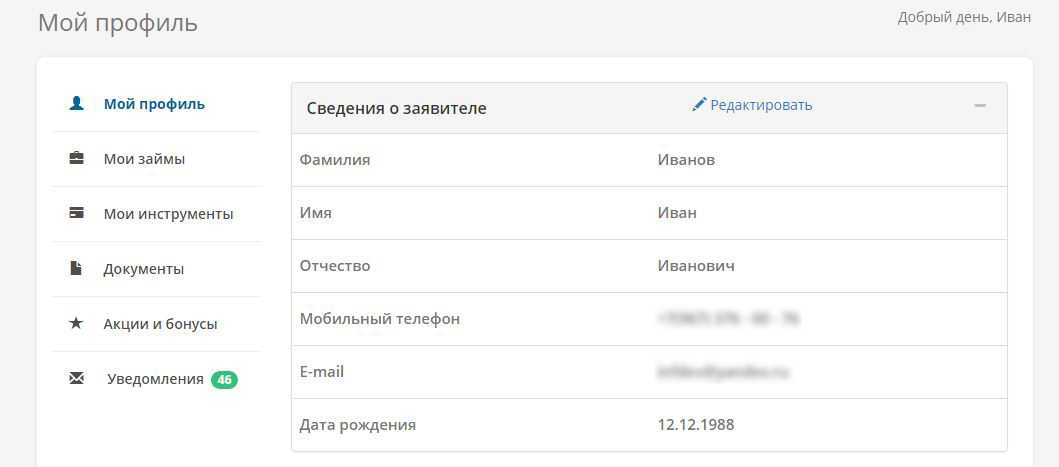The image size is (1059, 467).
Task: Click the card icon for Мои инструменты
Action: click(x=77, y=214)
